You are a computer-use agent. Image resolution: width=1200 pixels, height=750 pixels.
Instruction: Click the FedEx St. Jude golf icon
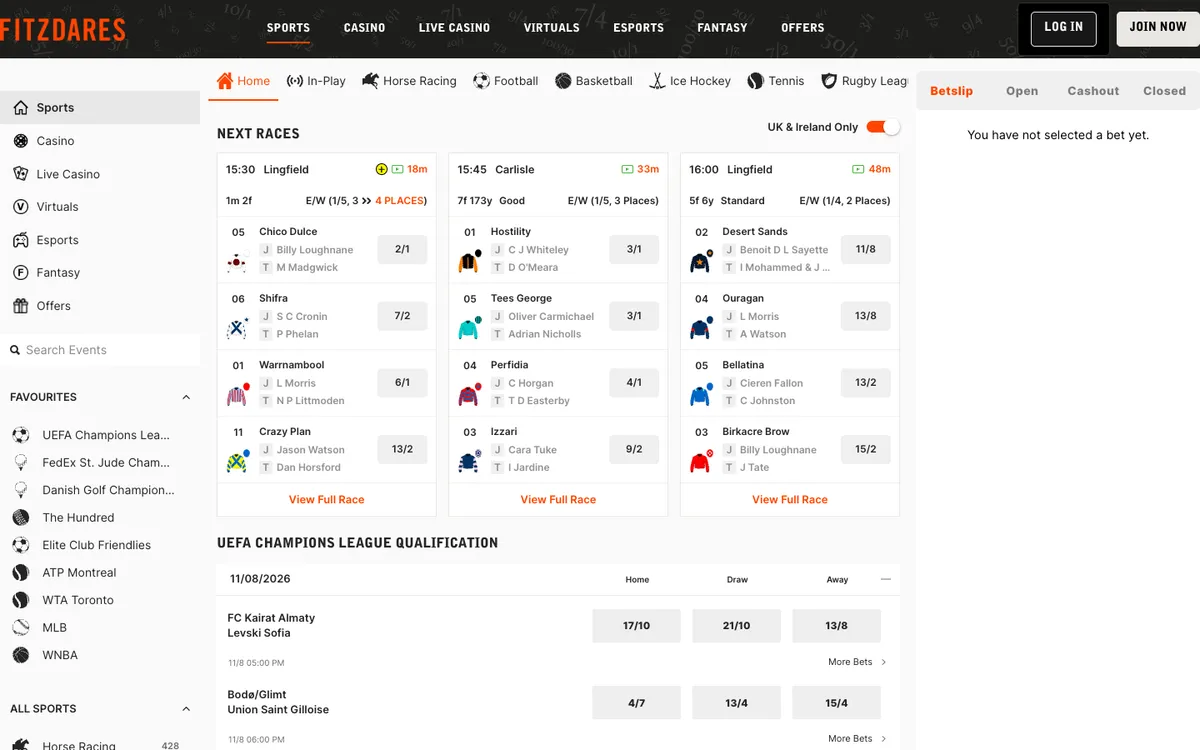pyautogui.click(x=20, y=463)
